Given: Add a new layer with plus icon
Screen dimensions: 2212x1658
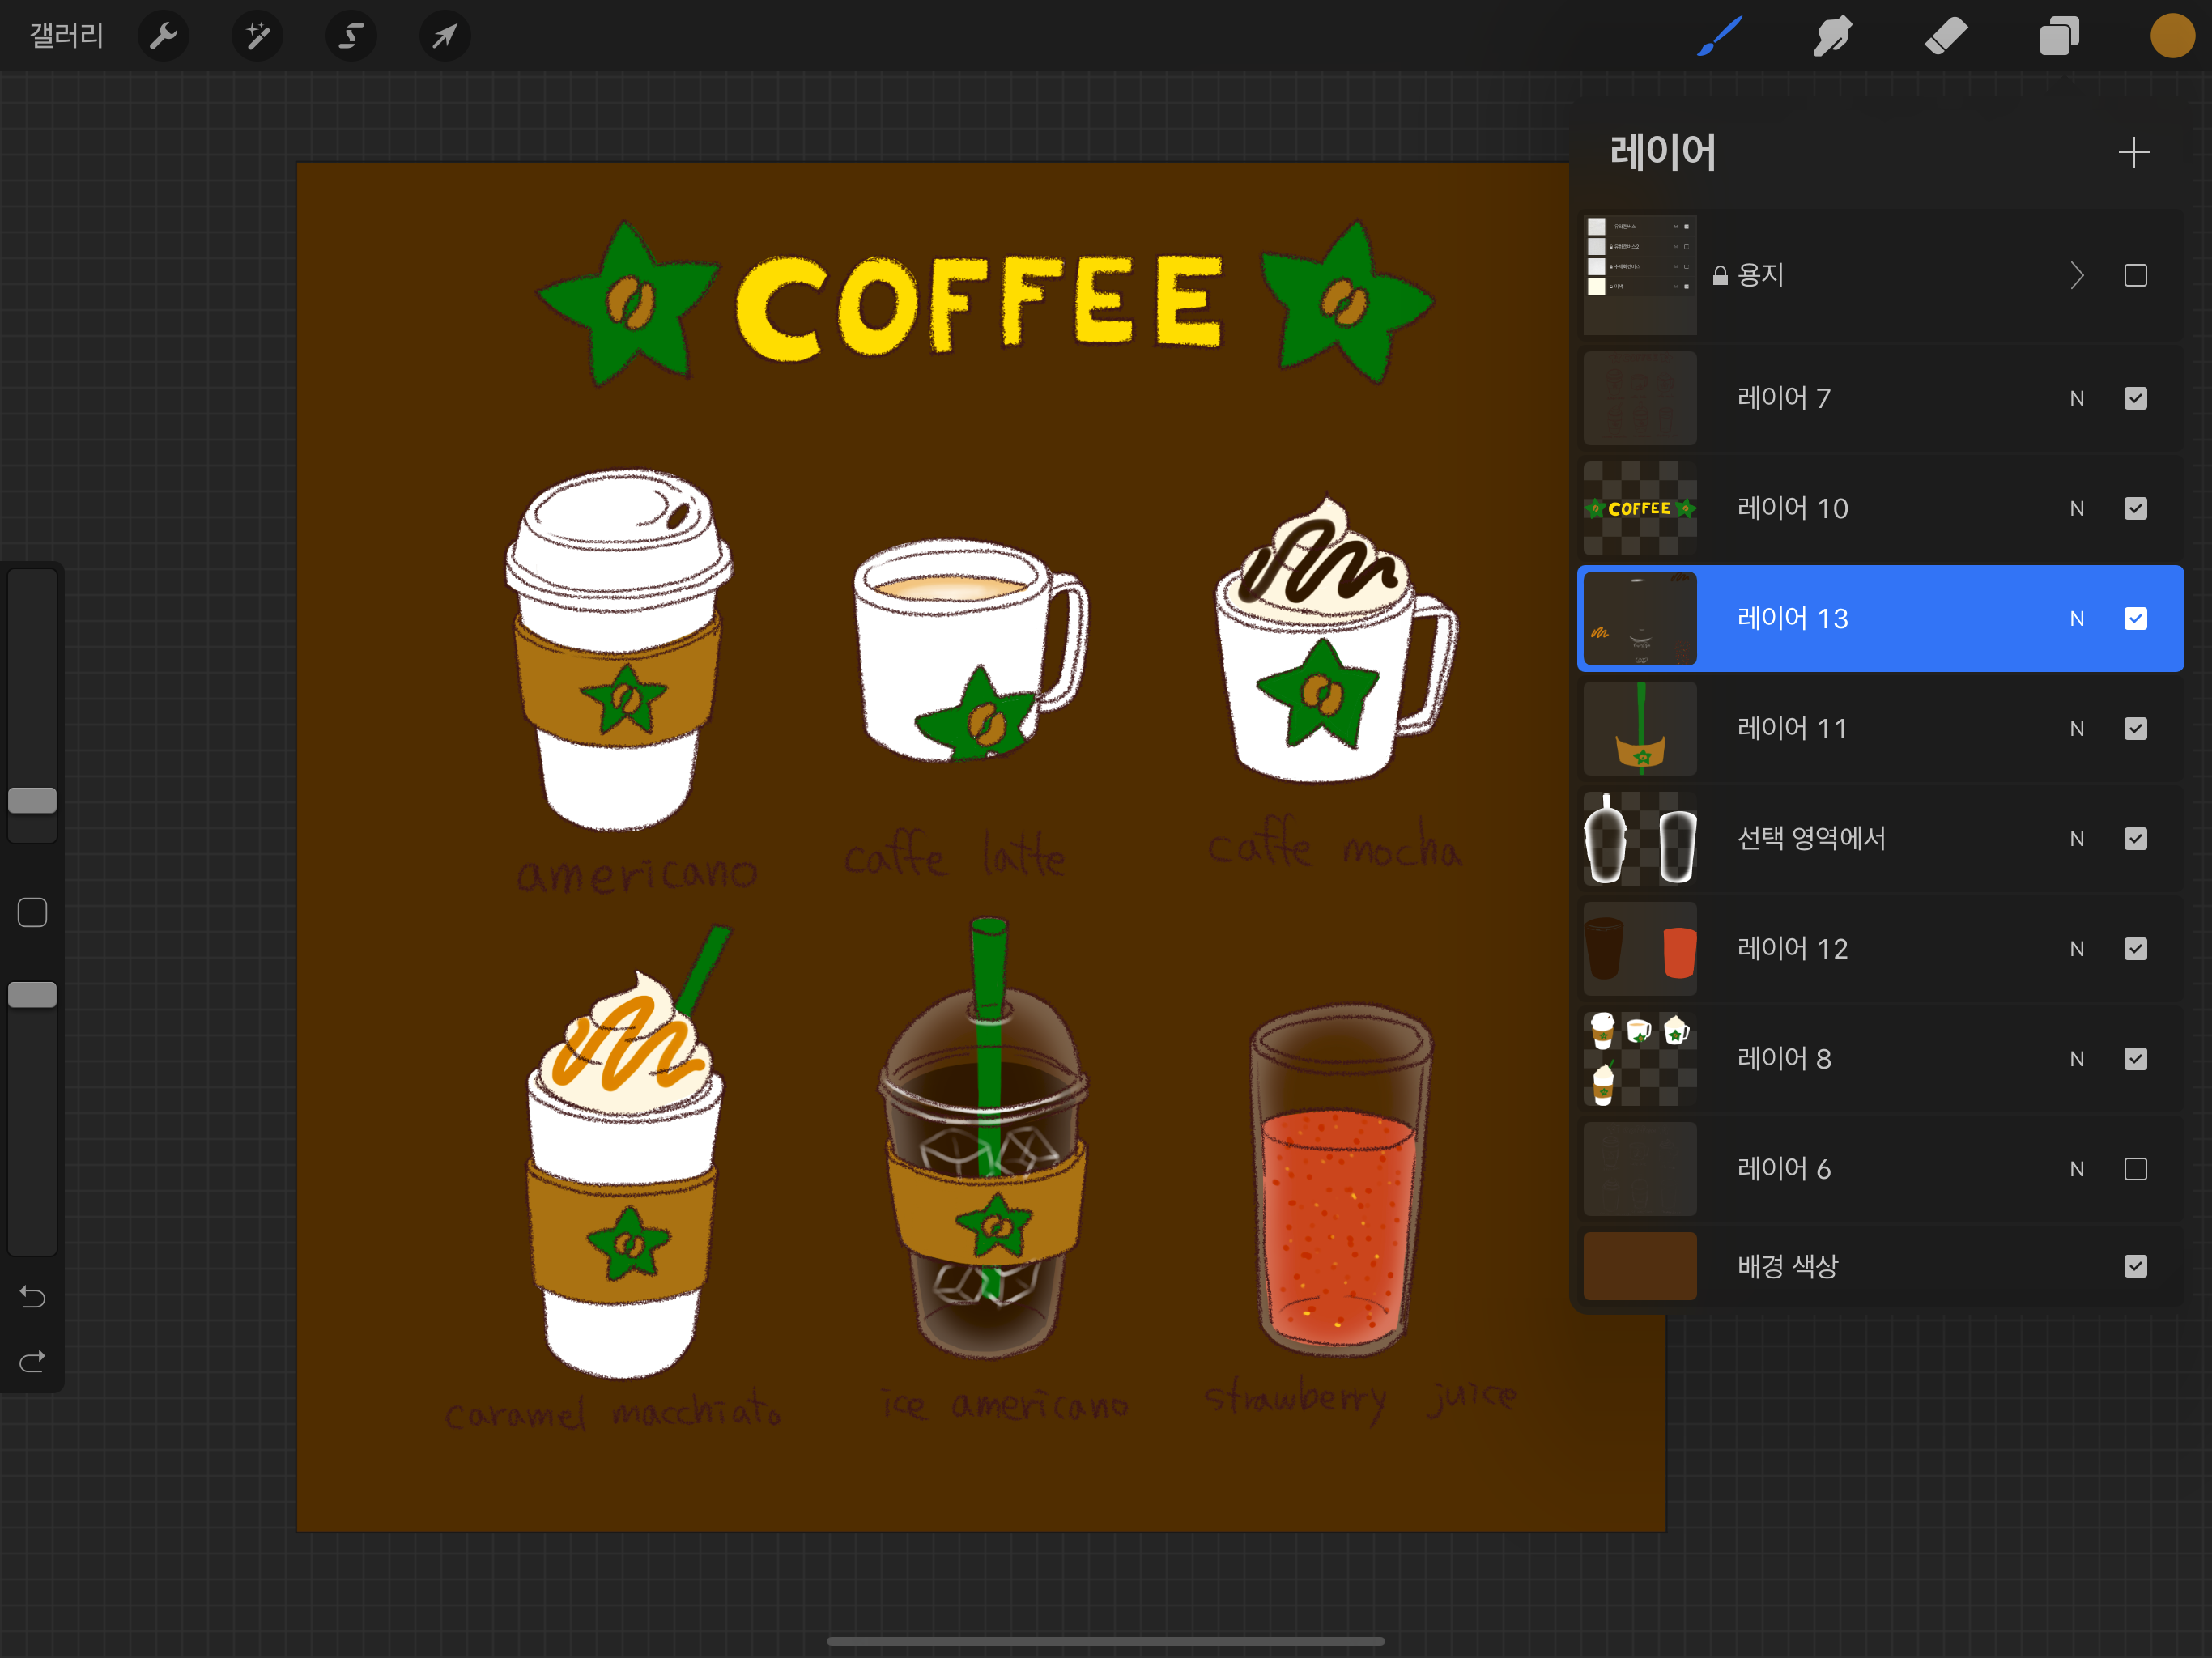Looking at the screenshot, I should [2133, 152].
